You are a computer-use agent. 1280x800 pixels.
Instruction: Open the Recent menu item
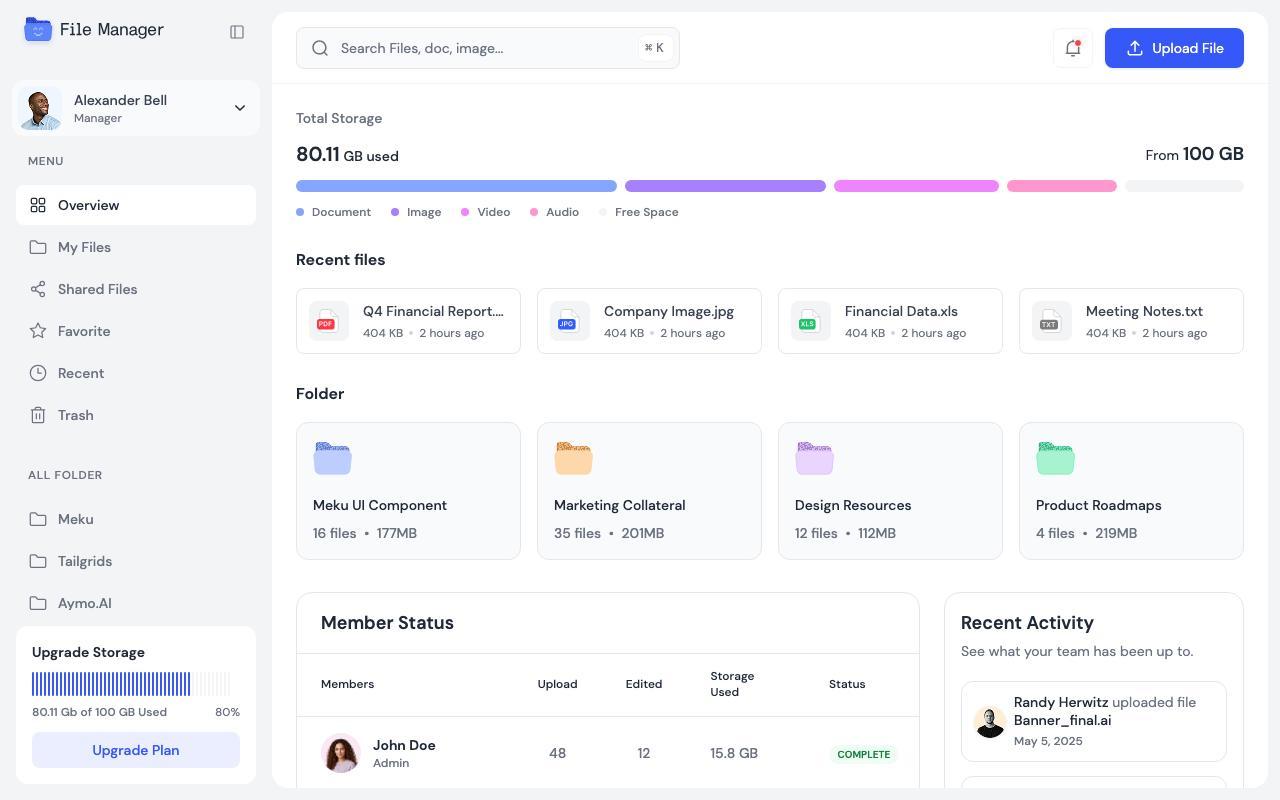[x=136, y=373]
